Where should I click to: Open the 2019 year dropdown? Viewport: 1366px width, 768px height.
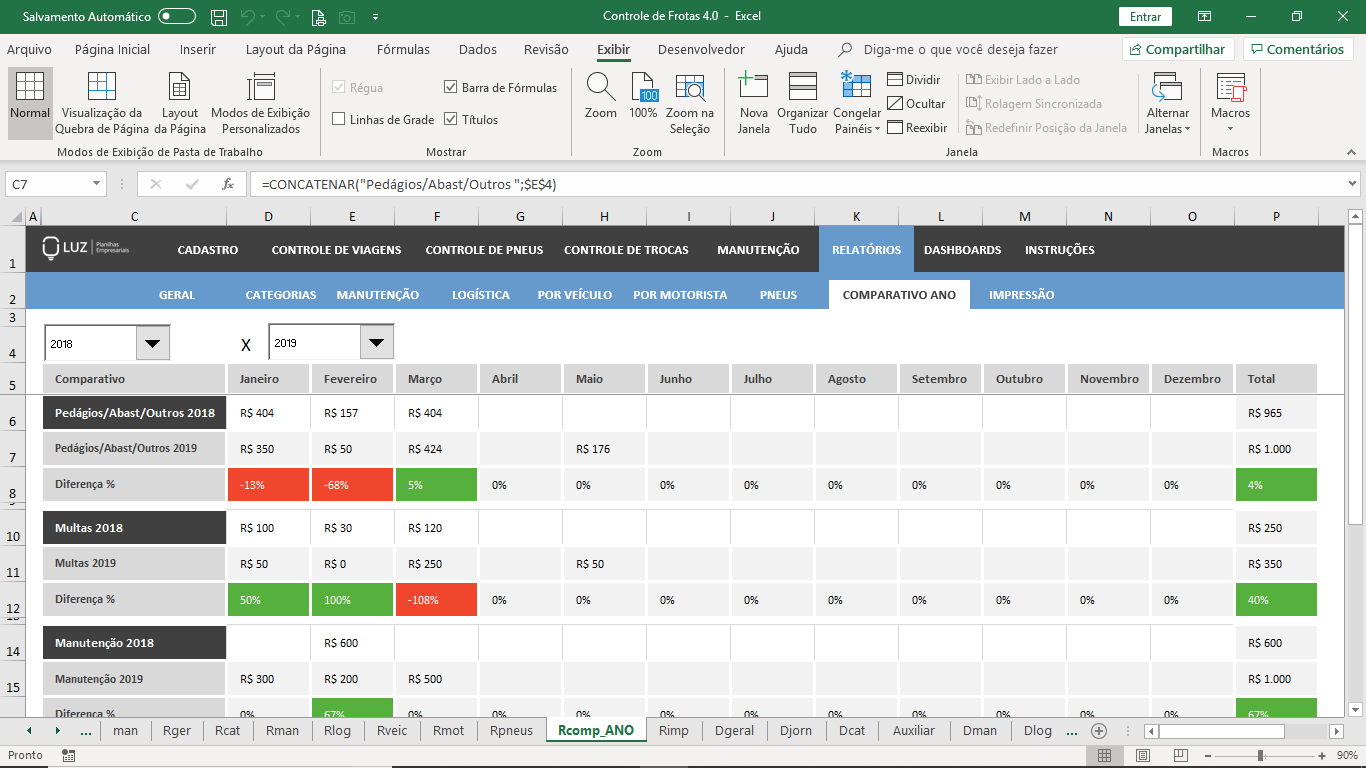click(376, 343)
